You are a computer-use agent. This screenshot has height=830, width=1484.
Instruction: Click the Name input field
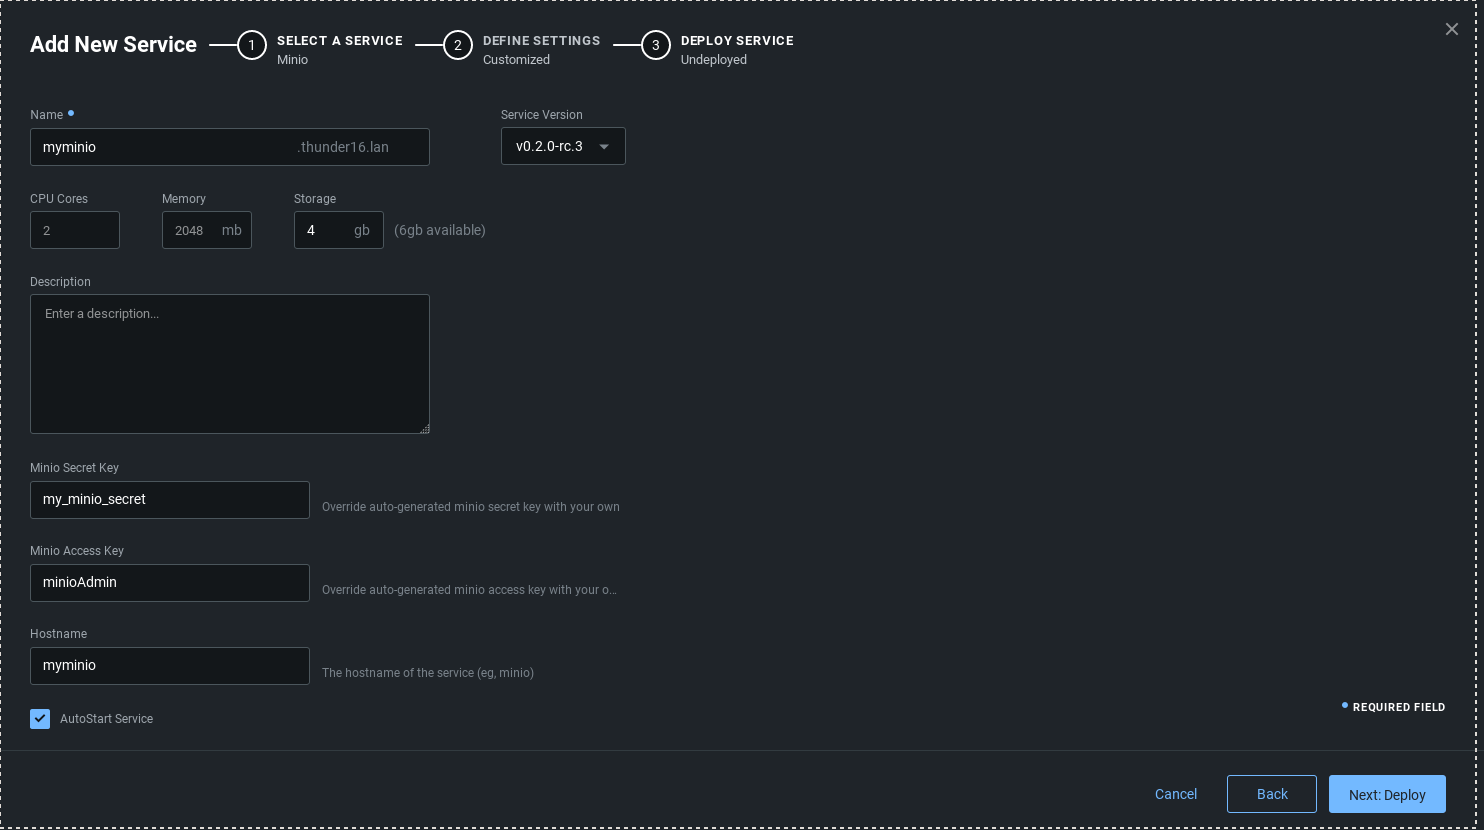click(230, 147)
